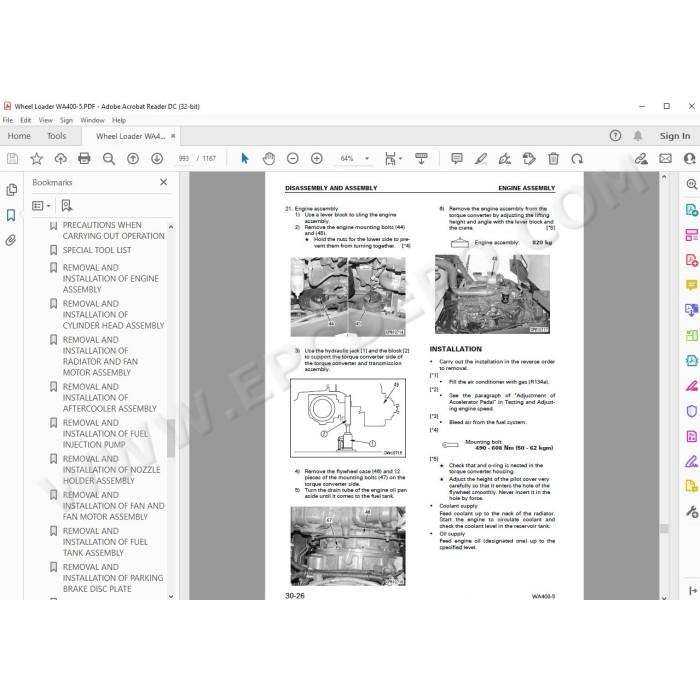Click bookmarks panel scroll down arrow
Viewport: 700px width, 700px height.
pos(171,596)
